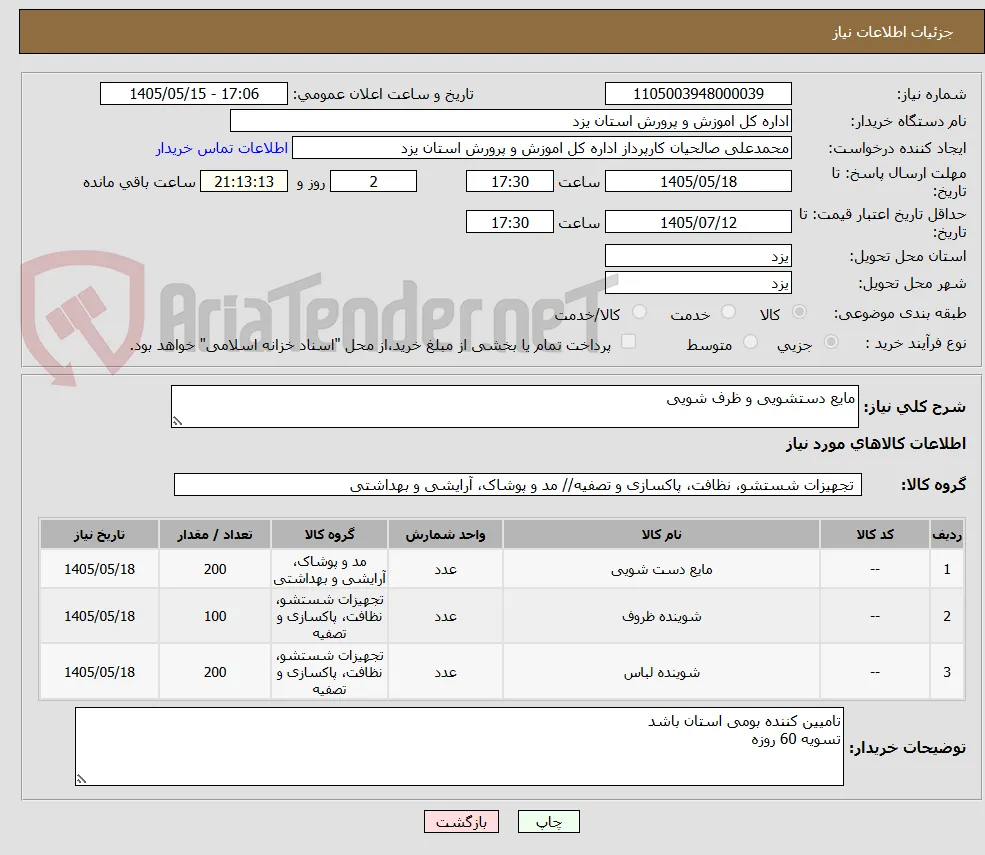Select the خدمت radio button
985x855 pixels.
(x=728, y=312)
